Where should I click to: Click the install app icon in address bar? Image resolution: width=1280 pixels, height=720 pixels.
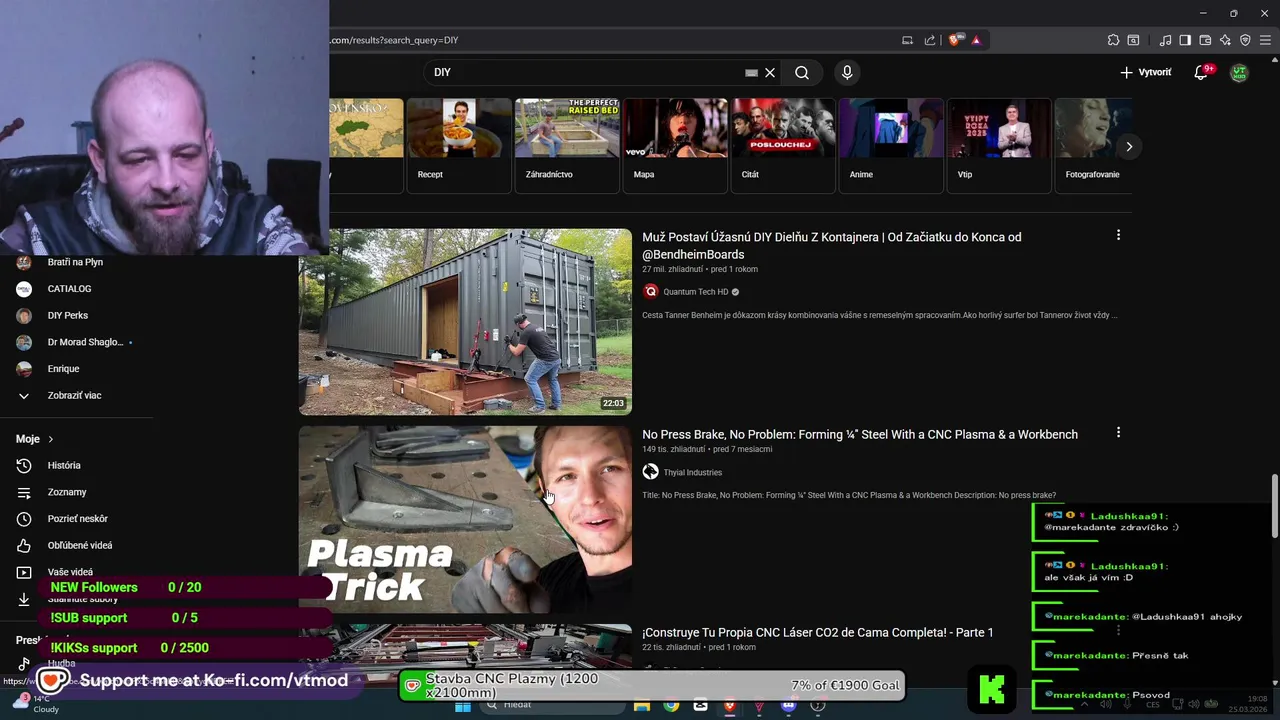point(907,40)
